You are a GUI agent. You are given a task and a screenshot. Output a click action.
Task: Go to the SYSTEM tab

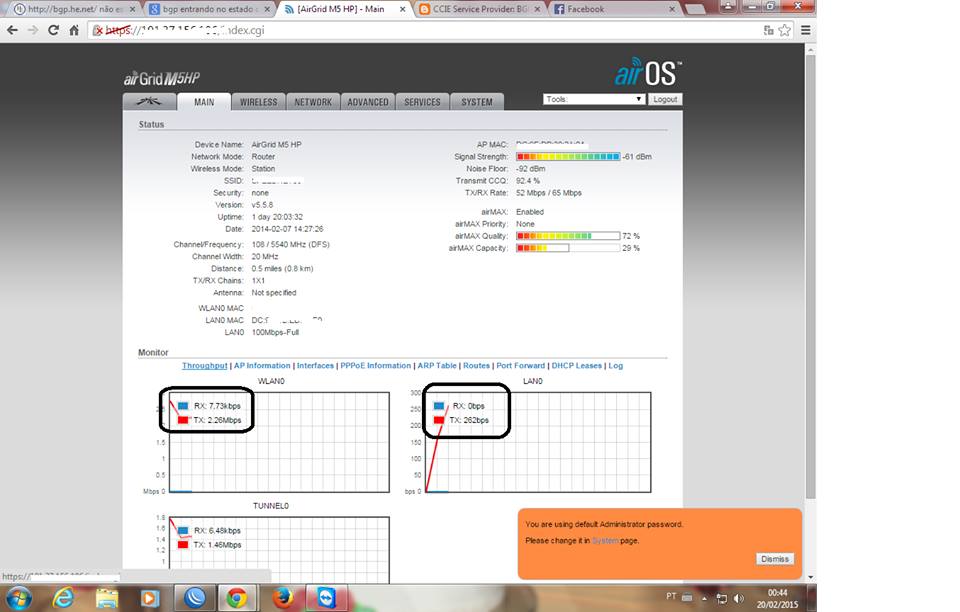point(477,102)
